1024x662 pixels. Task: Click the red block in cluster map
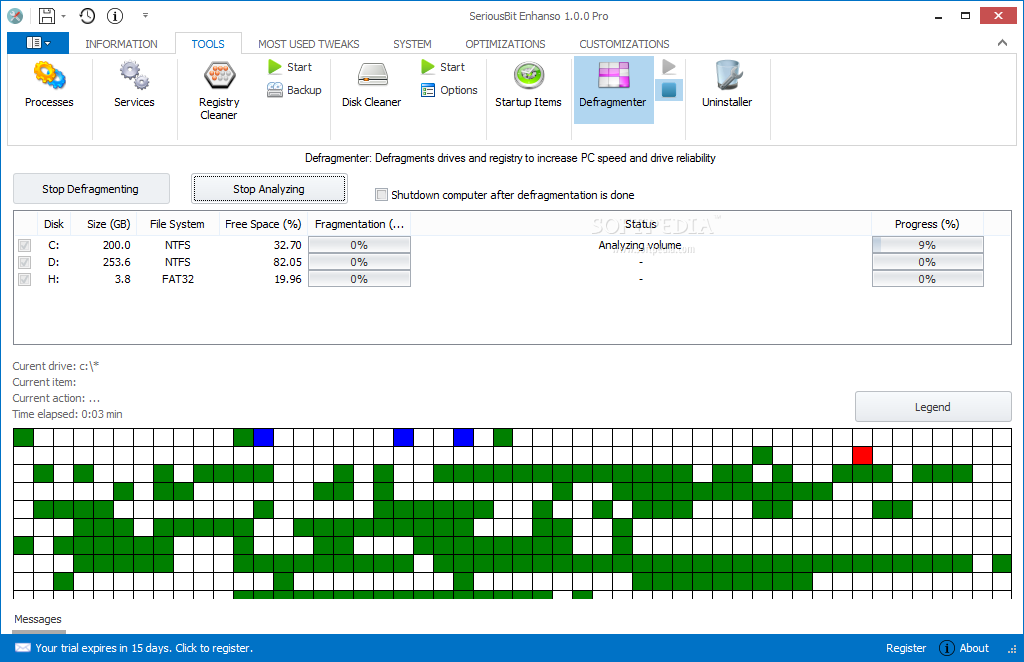click(x=862, y=456)
